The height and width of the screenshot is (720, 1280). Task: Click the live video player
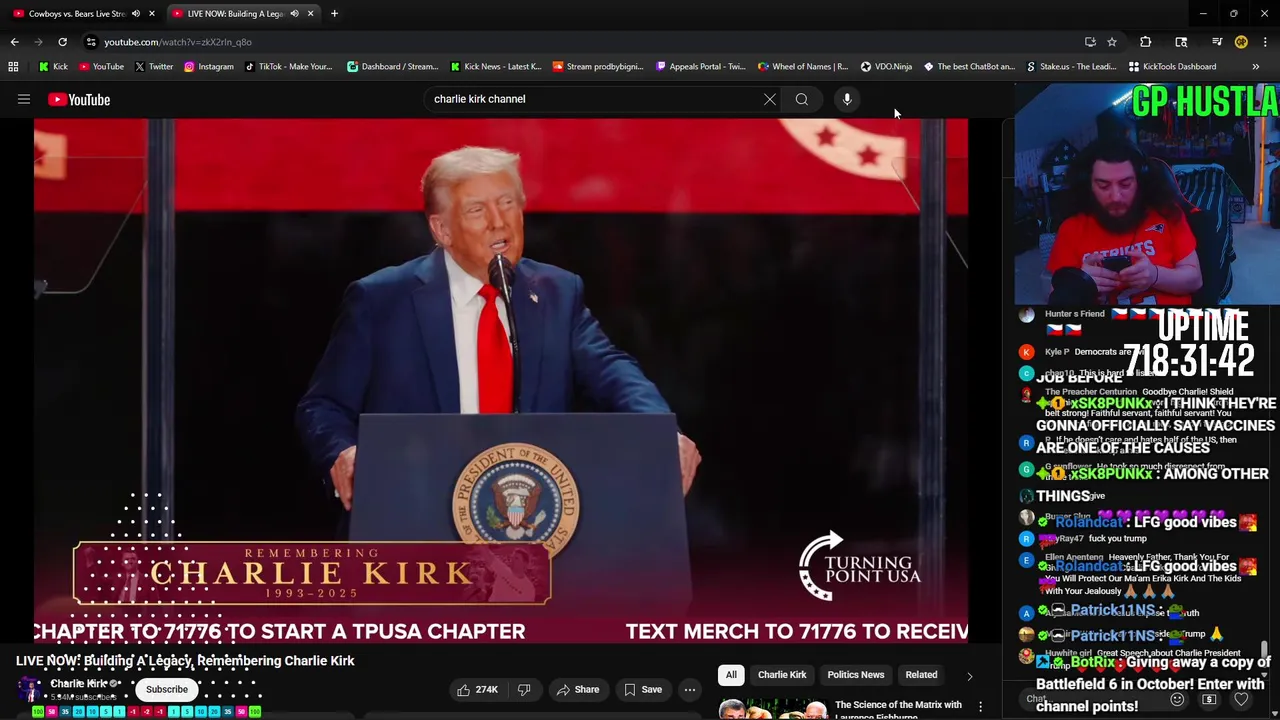click(501, 380)
